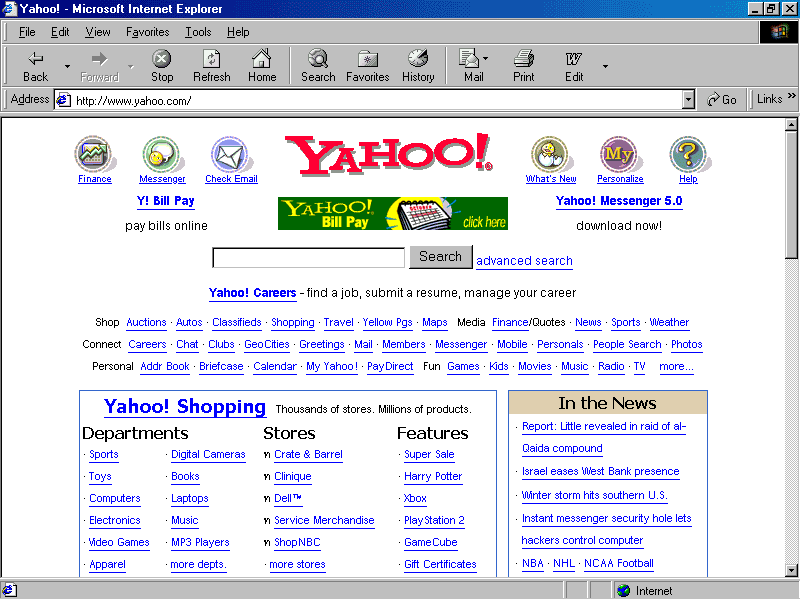Screen dimensions: 800x600
Task: Open the Help menu
Action: (x=238, y=32)
